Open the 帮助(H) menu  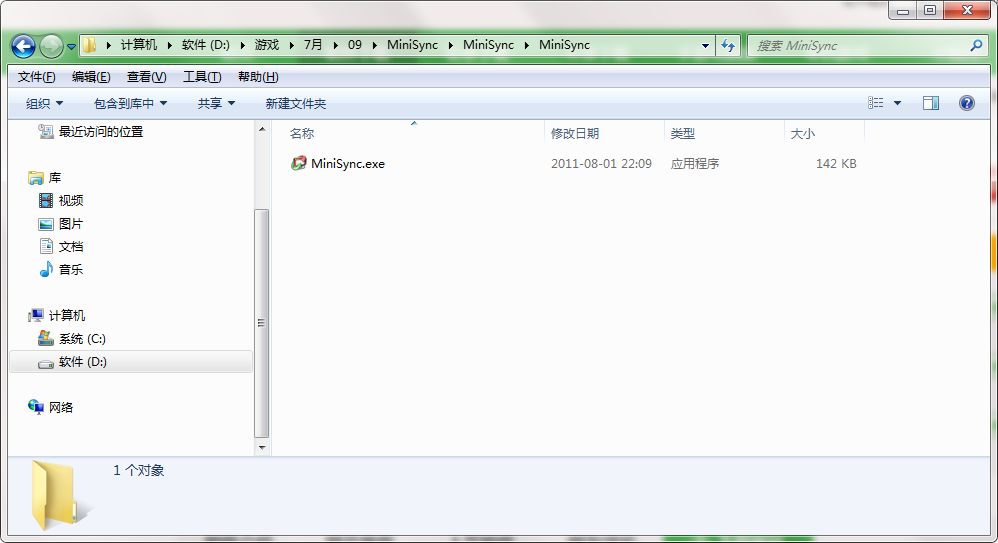pos(258,77)
